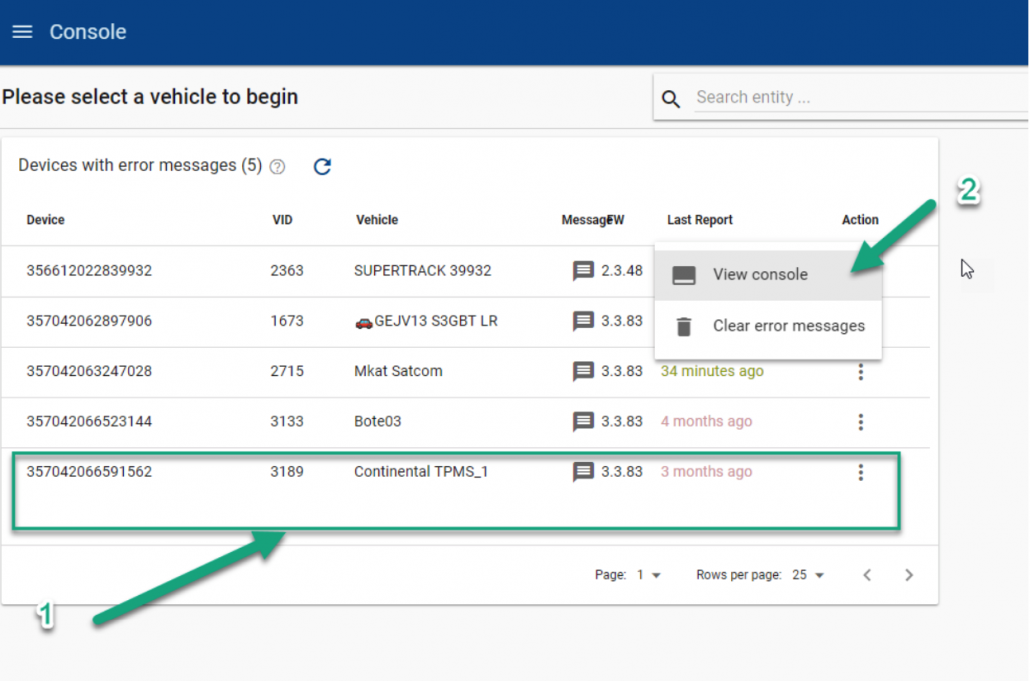Open action menu for Bote03
This screenshot has height=681, width=1030.
(x=860, y=422)
